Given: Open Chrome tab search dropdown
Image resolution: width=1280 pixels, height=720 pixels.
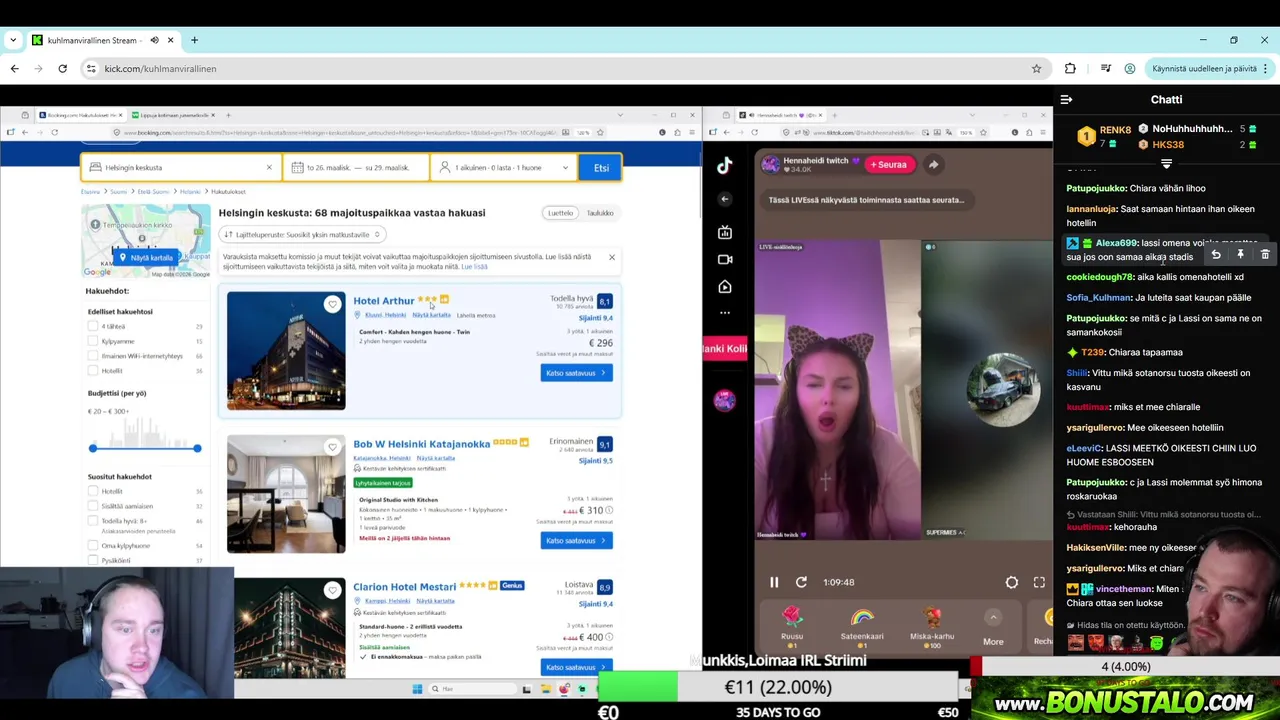Looking at the screenshot, I should point(13,40).
